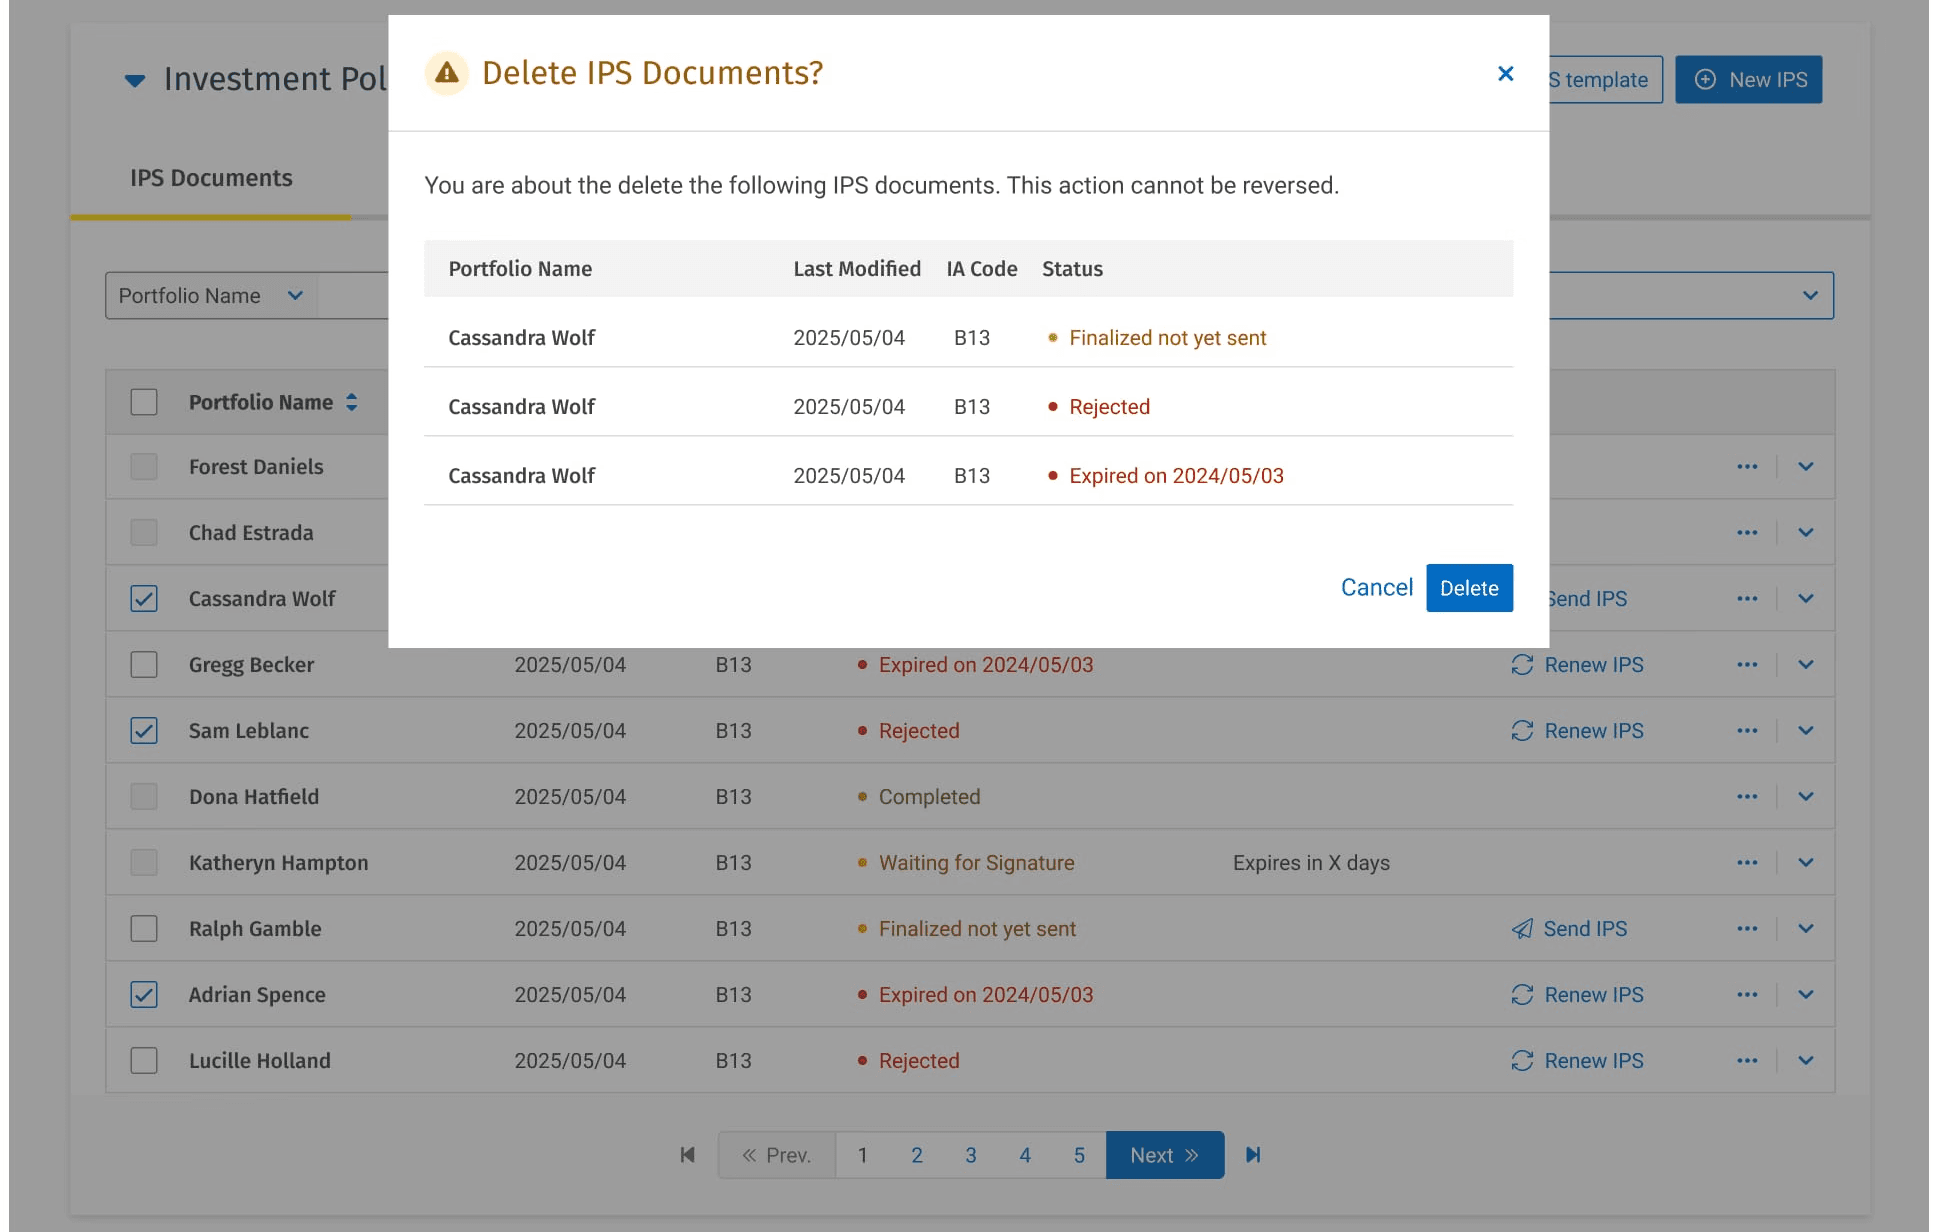Viewport: 1938px width, 1232px height.
Task: Close the Delete IPS Documents dialog
Action: (x=1505, y=74)
